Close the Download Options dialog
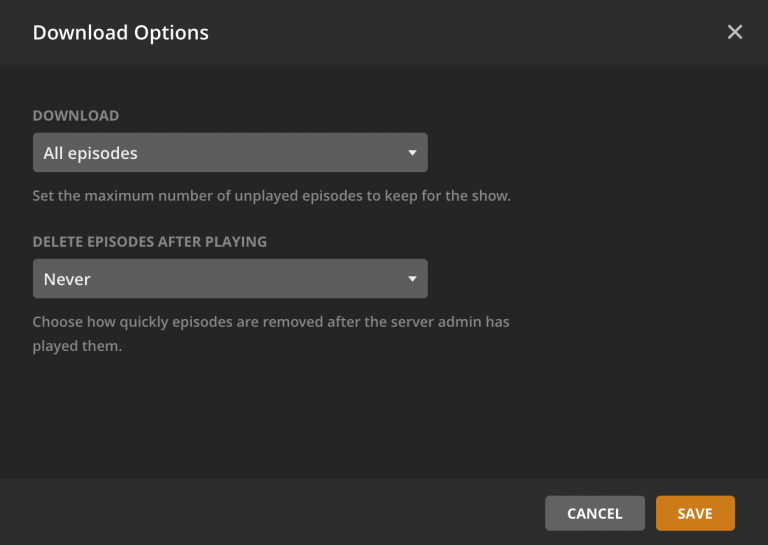The image size is (768, 545). 735,32
